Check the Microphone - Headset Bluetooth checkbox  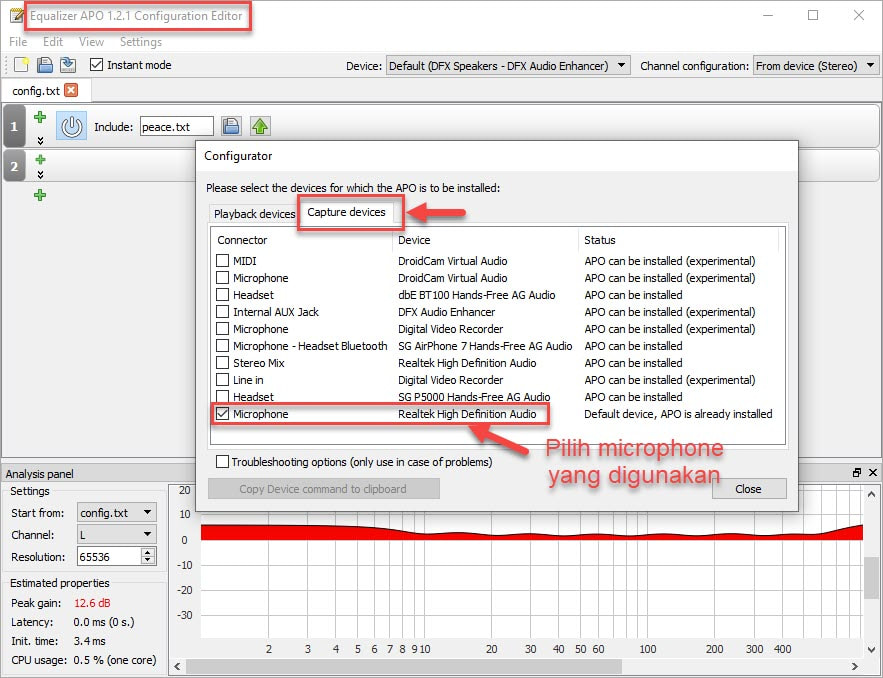(222, 346)
